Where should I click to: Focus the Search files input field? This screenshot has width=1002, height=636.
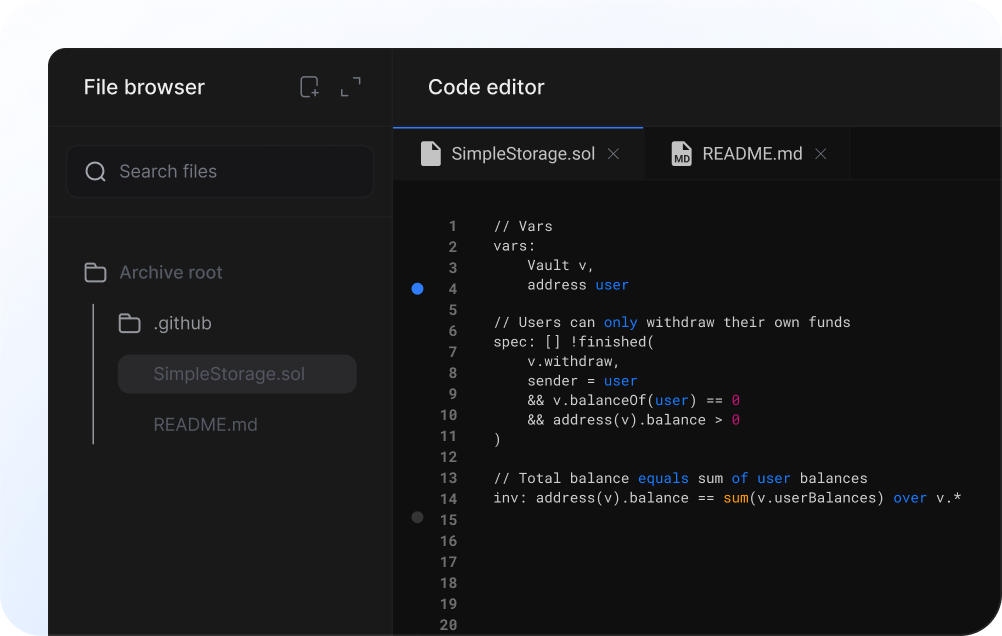(240, 172)
